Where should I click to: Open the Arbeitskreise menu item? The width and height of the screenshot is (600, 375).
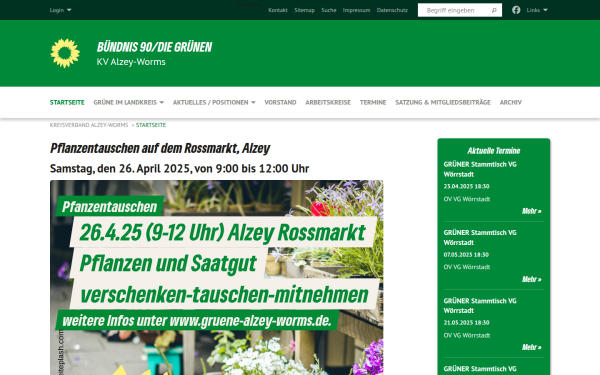pos(328,102)
